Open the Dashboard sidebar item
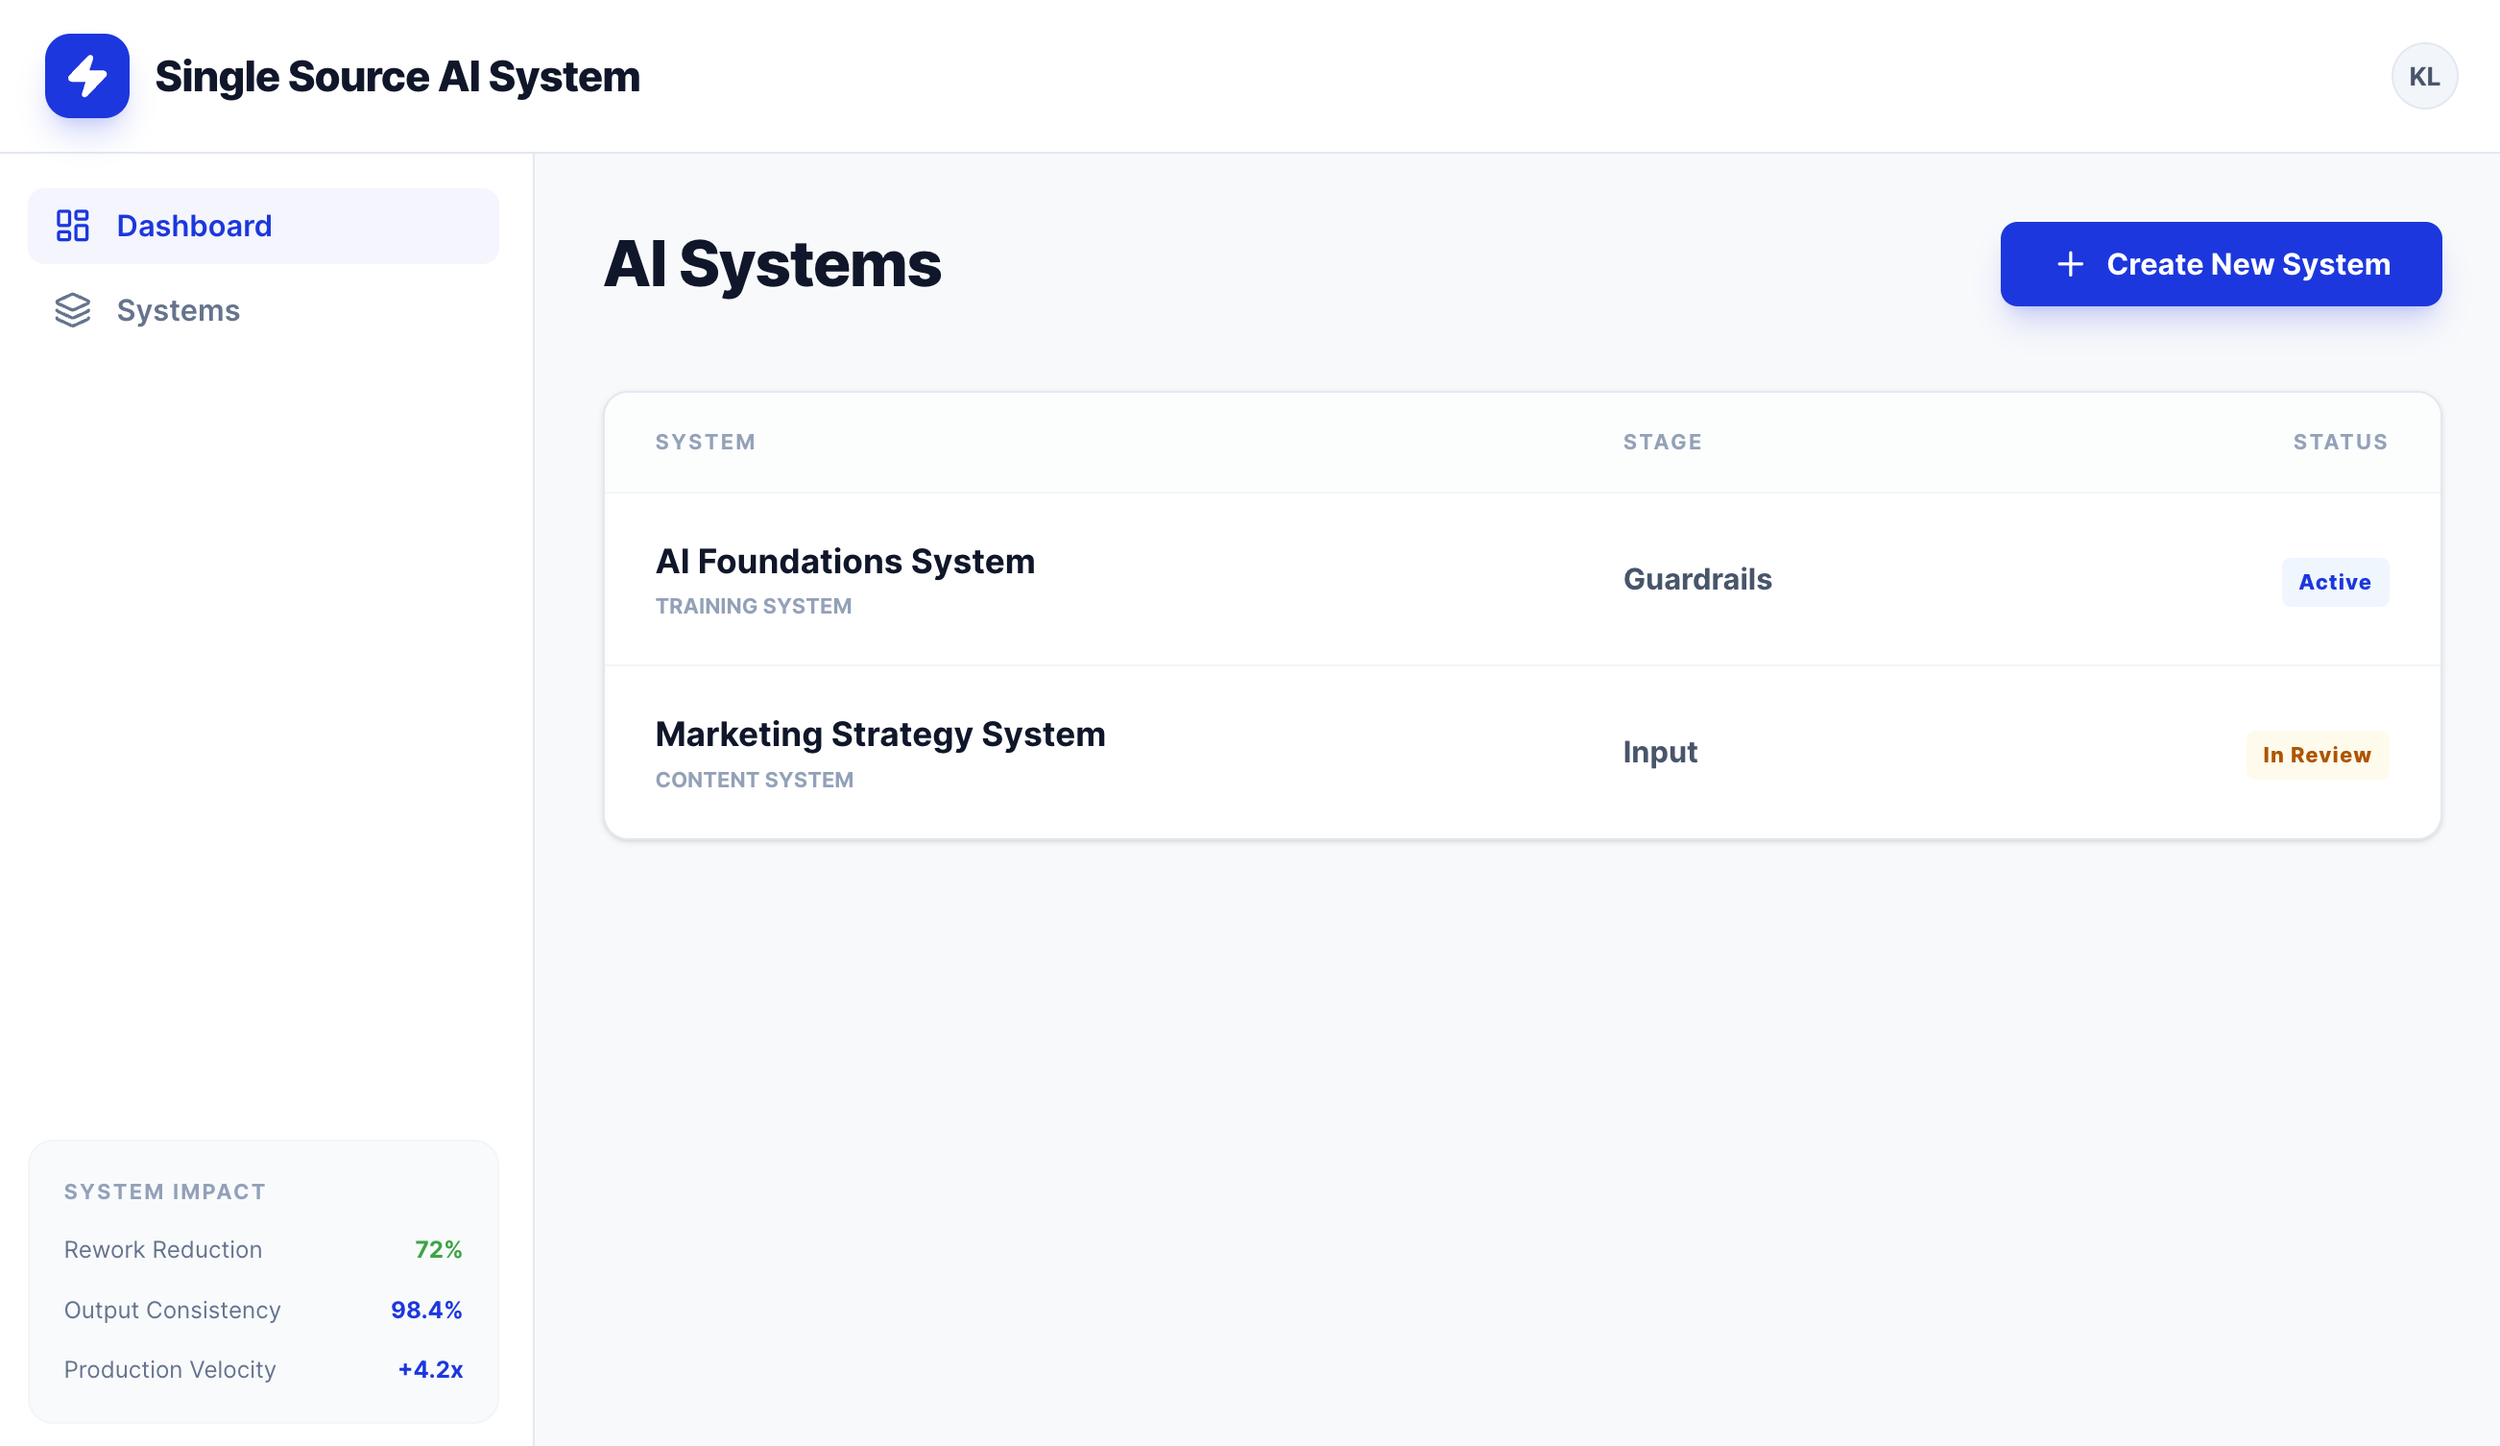The image size is (2500, 1446). pyautogui.click(x=194, y=226)
